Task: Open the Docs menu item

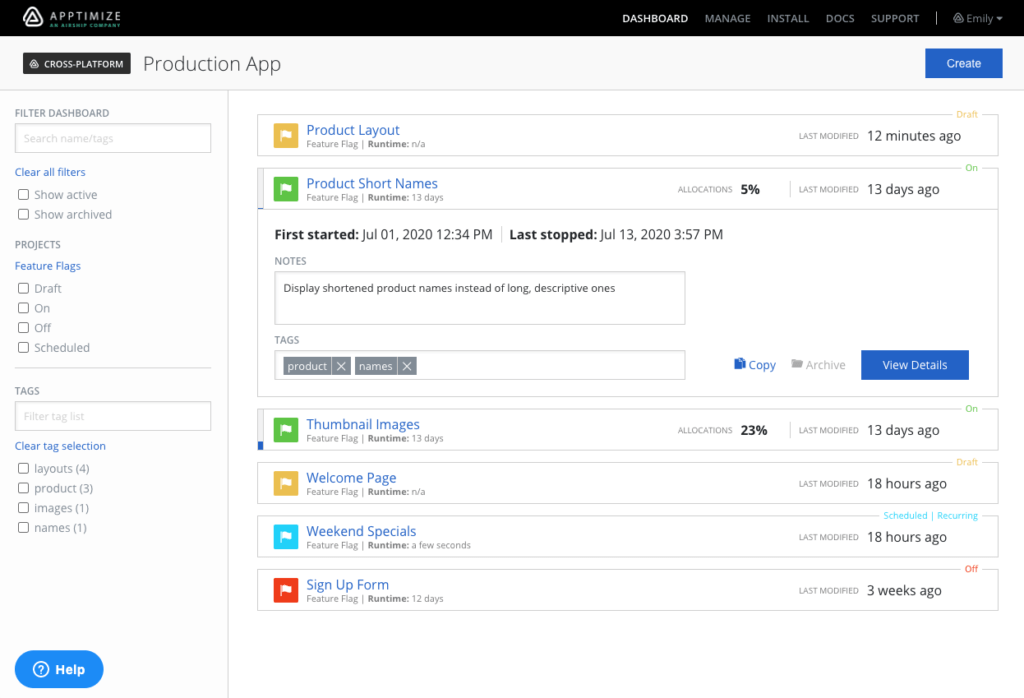Action: point(840,18)
